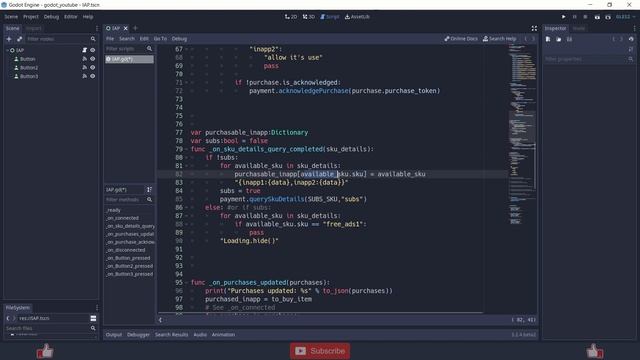The image size is (640, 360).
Task: Select the Button node in scene tree
Action: point(27,59)
